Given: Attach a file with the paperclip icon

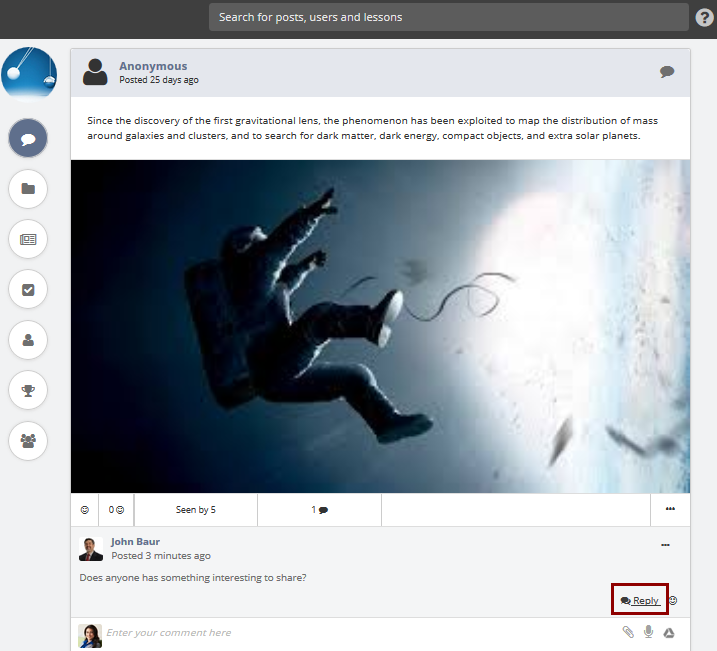Looking at the screenshot, I should click(x=628, y=632).
